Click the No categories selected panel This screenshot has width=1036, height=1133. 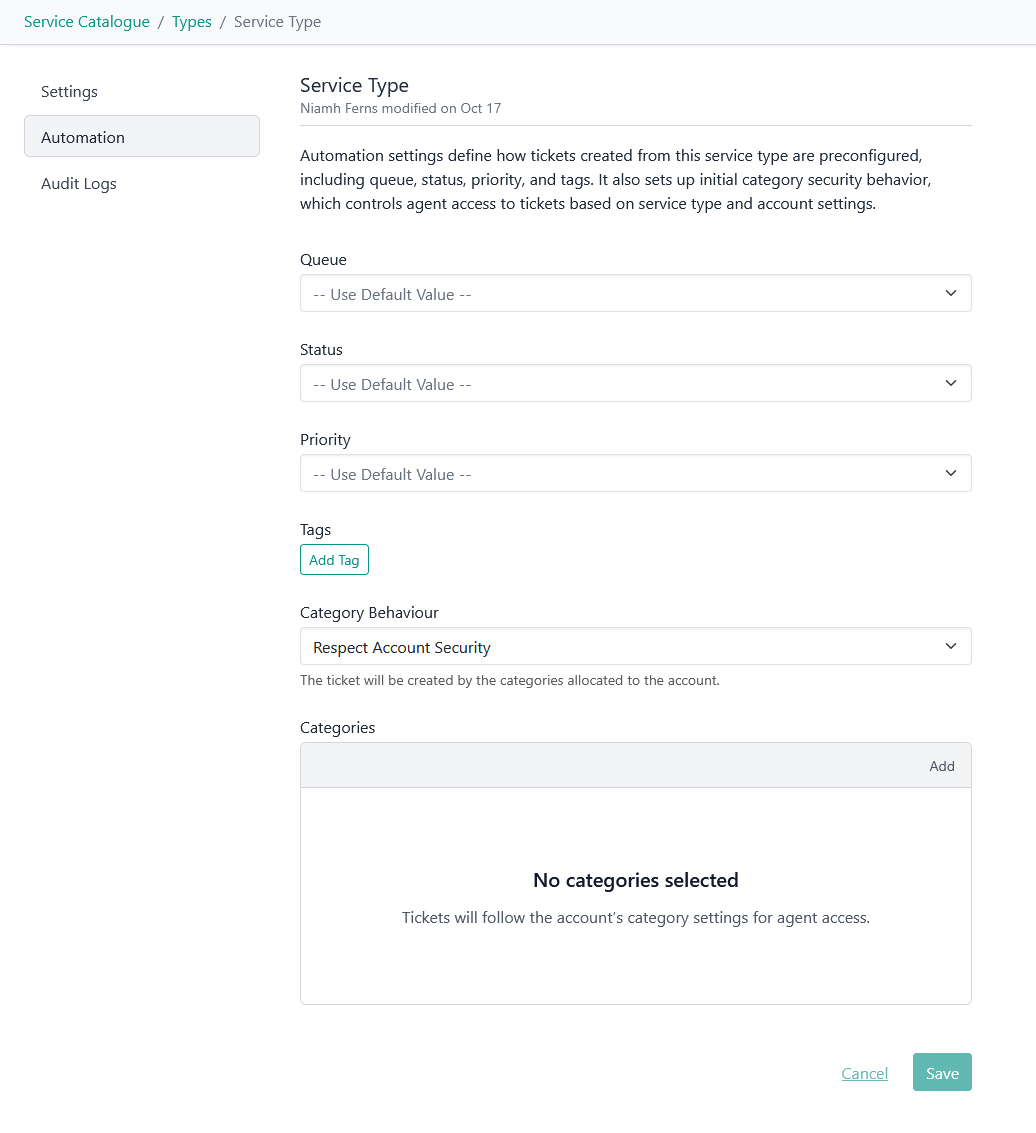point(636,896)
